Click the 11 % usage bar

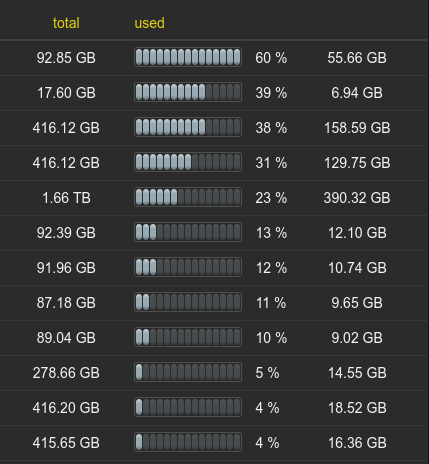tap(188, 302)
